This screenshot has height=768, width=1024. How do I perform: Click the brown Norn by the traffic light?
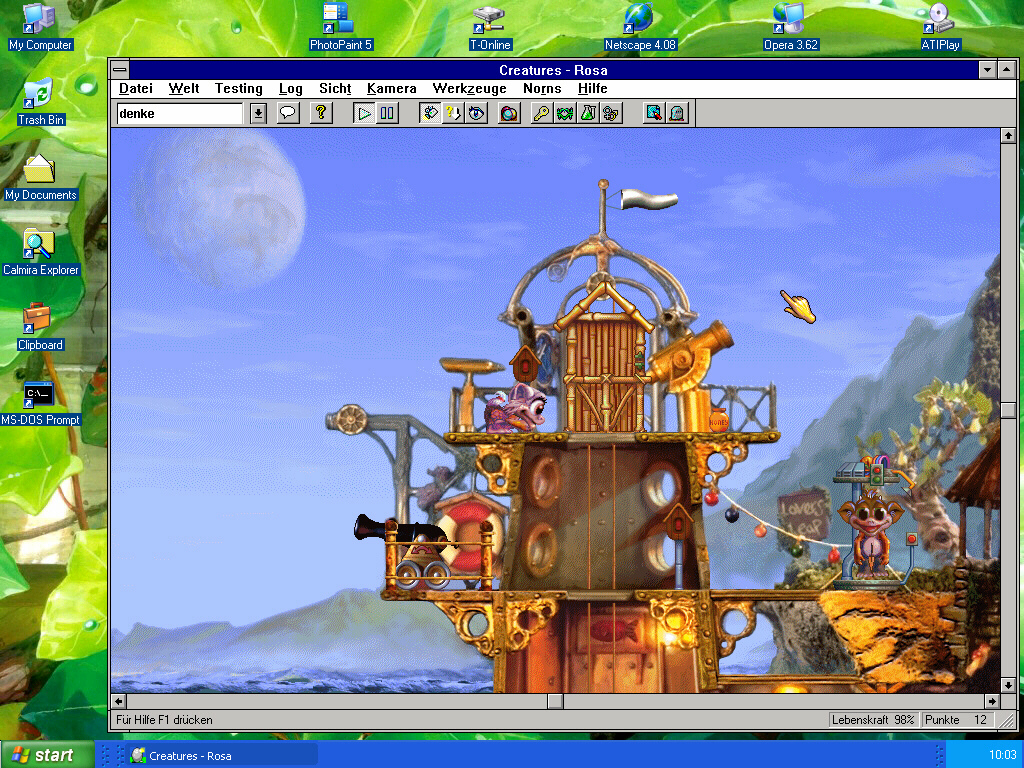[x=872, y=536]
